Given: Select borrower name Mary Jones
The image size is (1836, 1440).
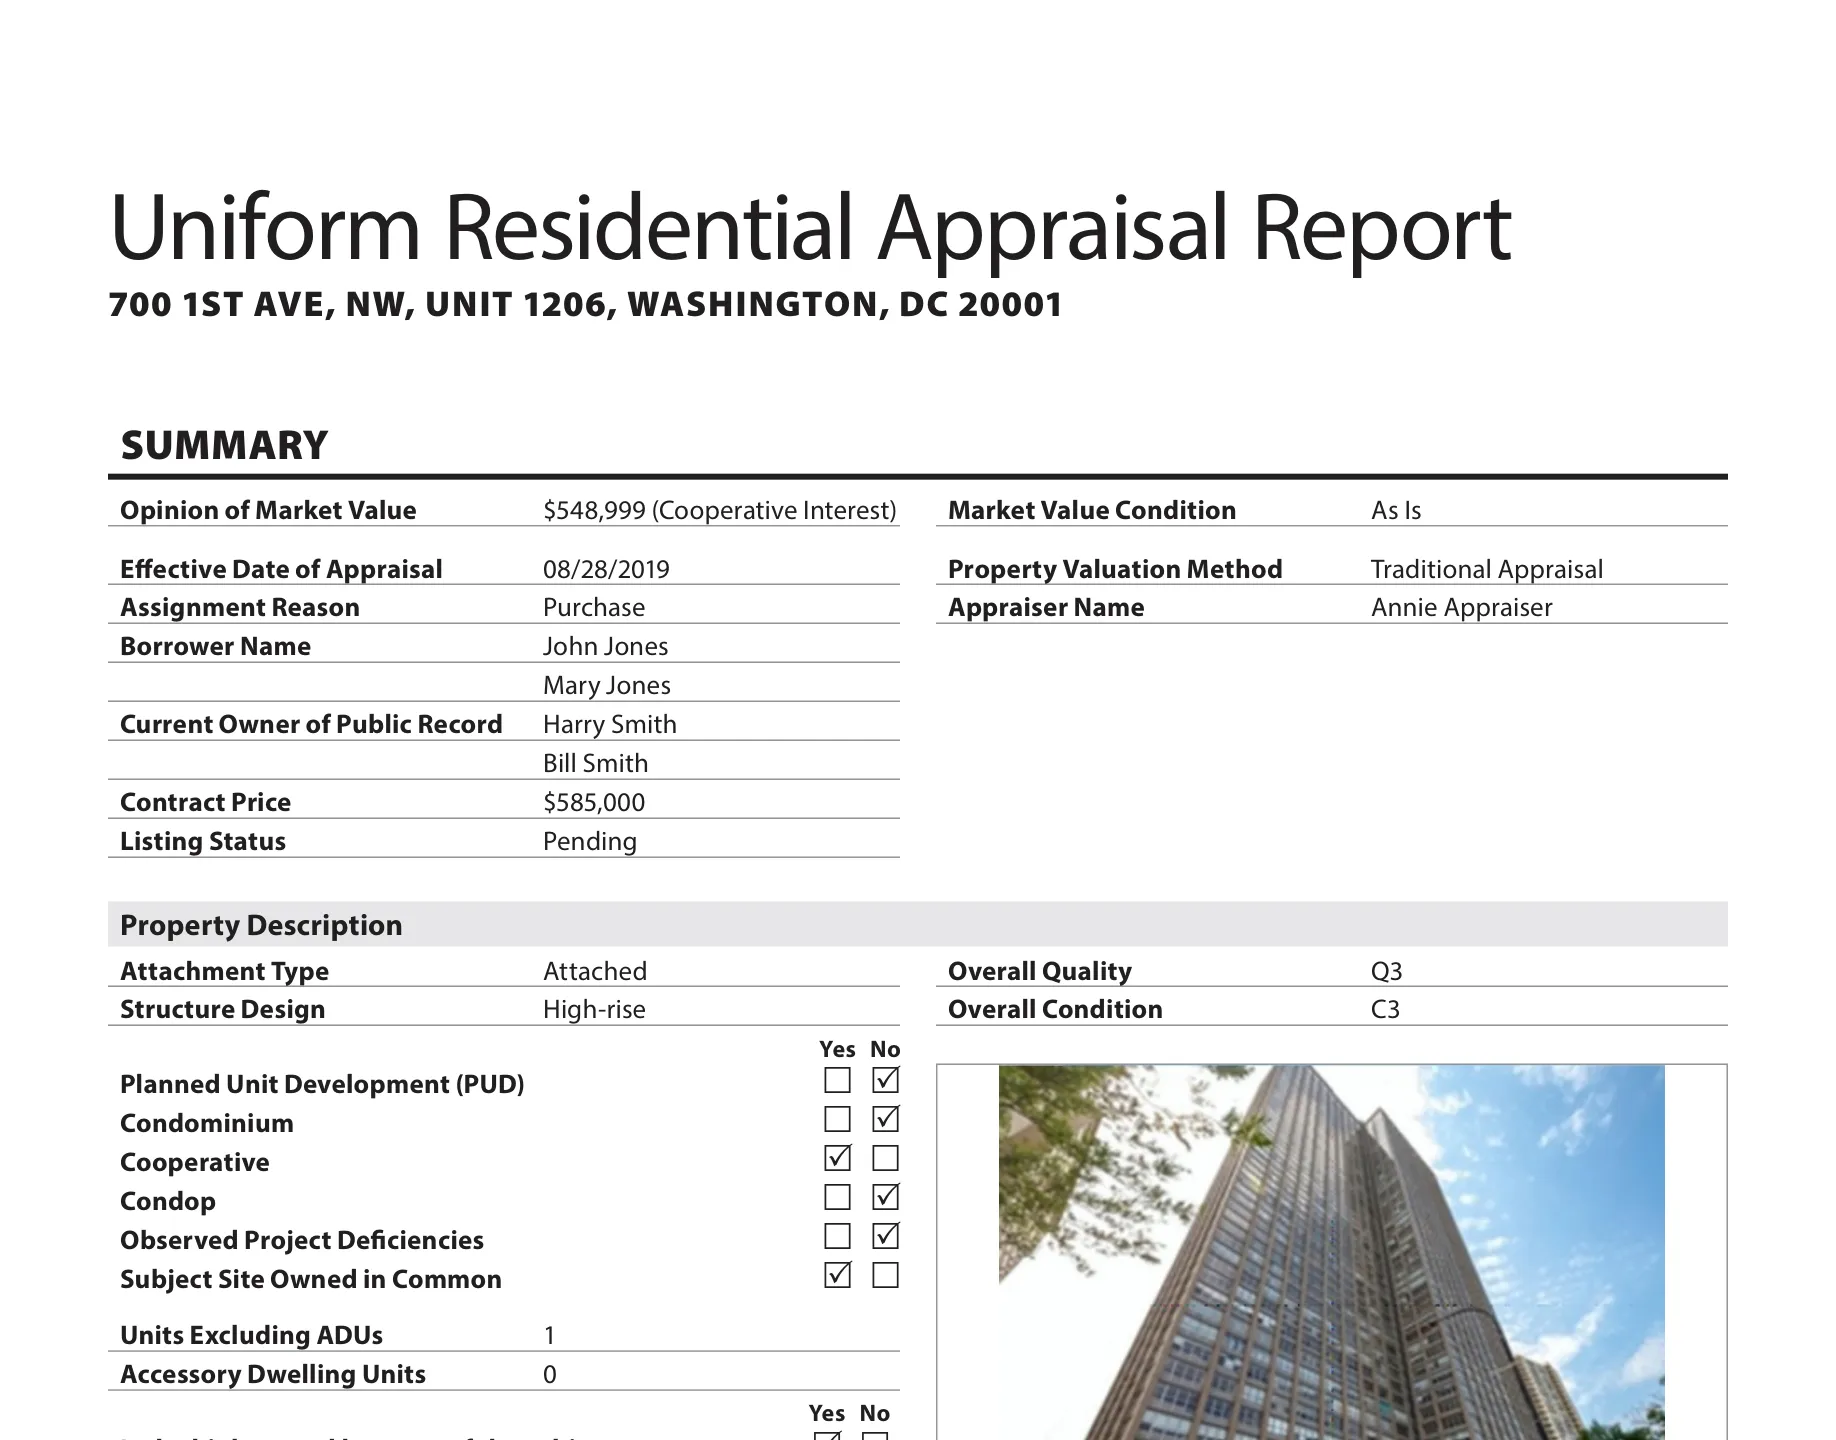Looking at the screenshot, I should 607,686.
